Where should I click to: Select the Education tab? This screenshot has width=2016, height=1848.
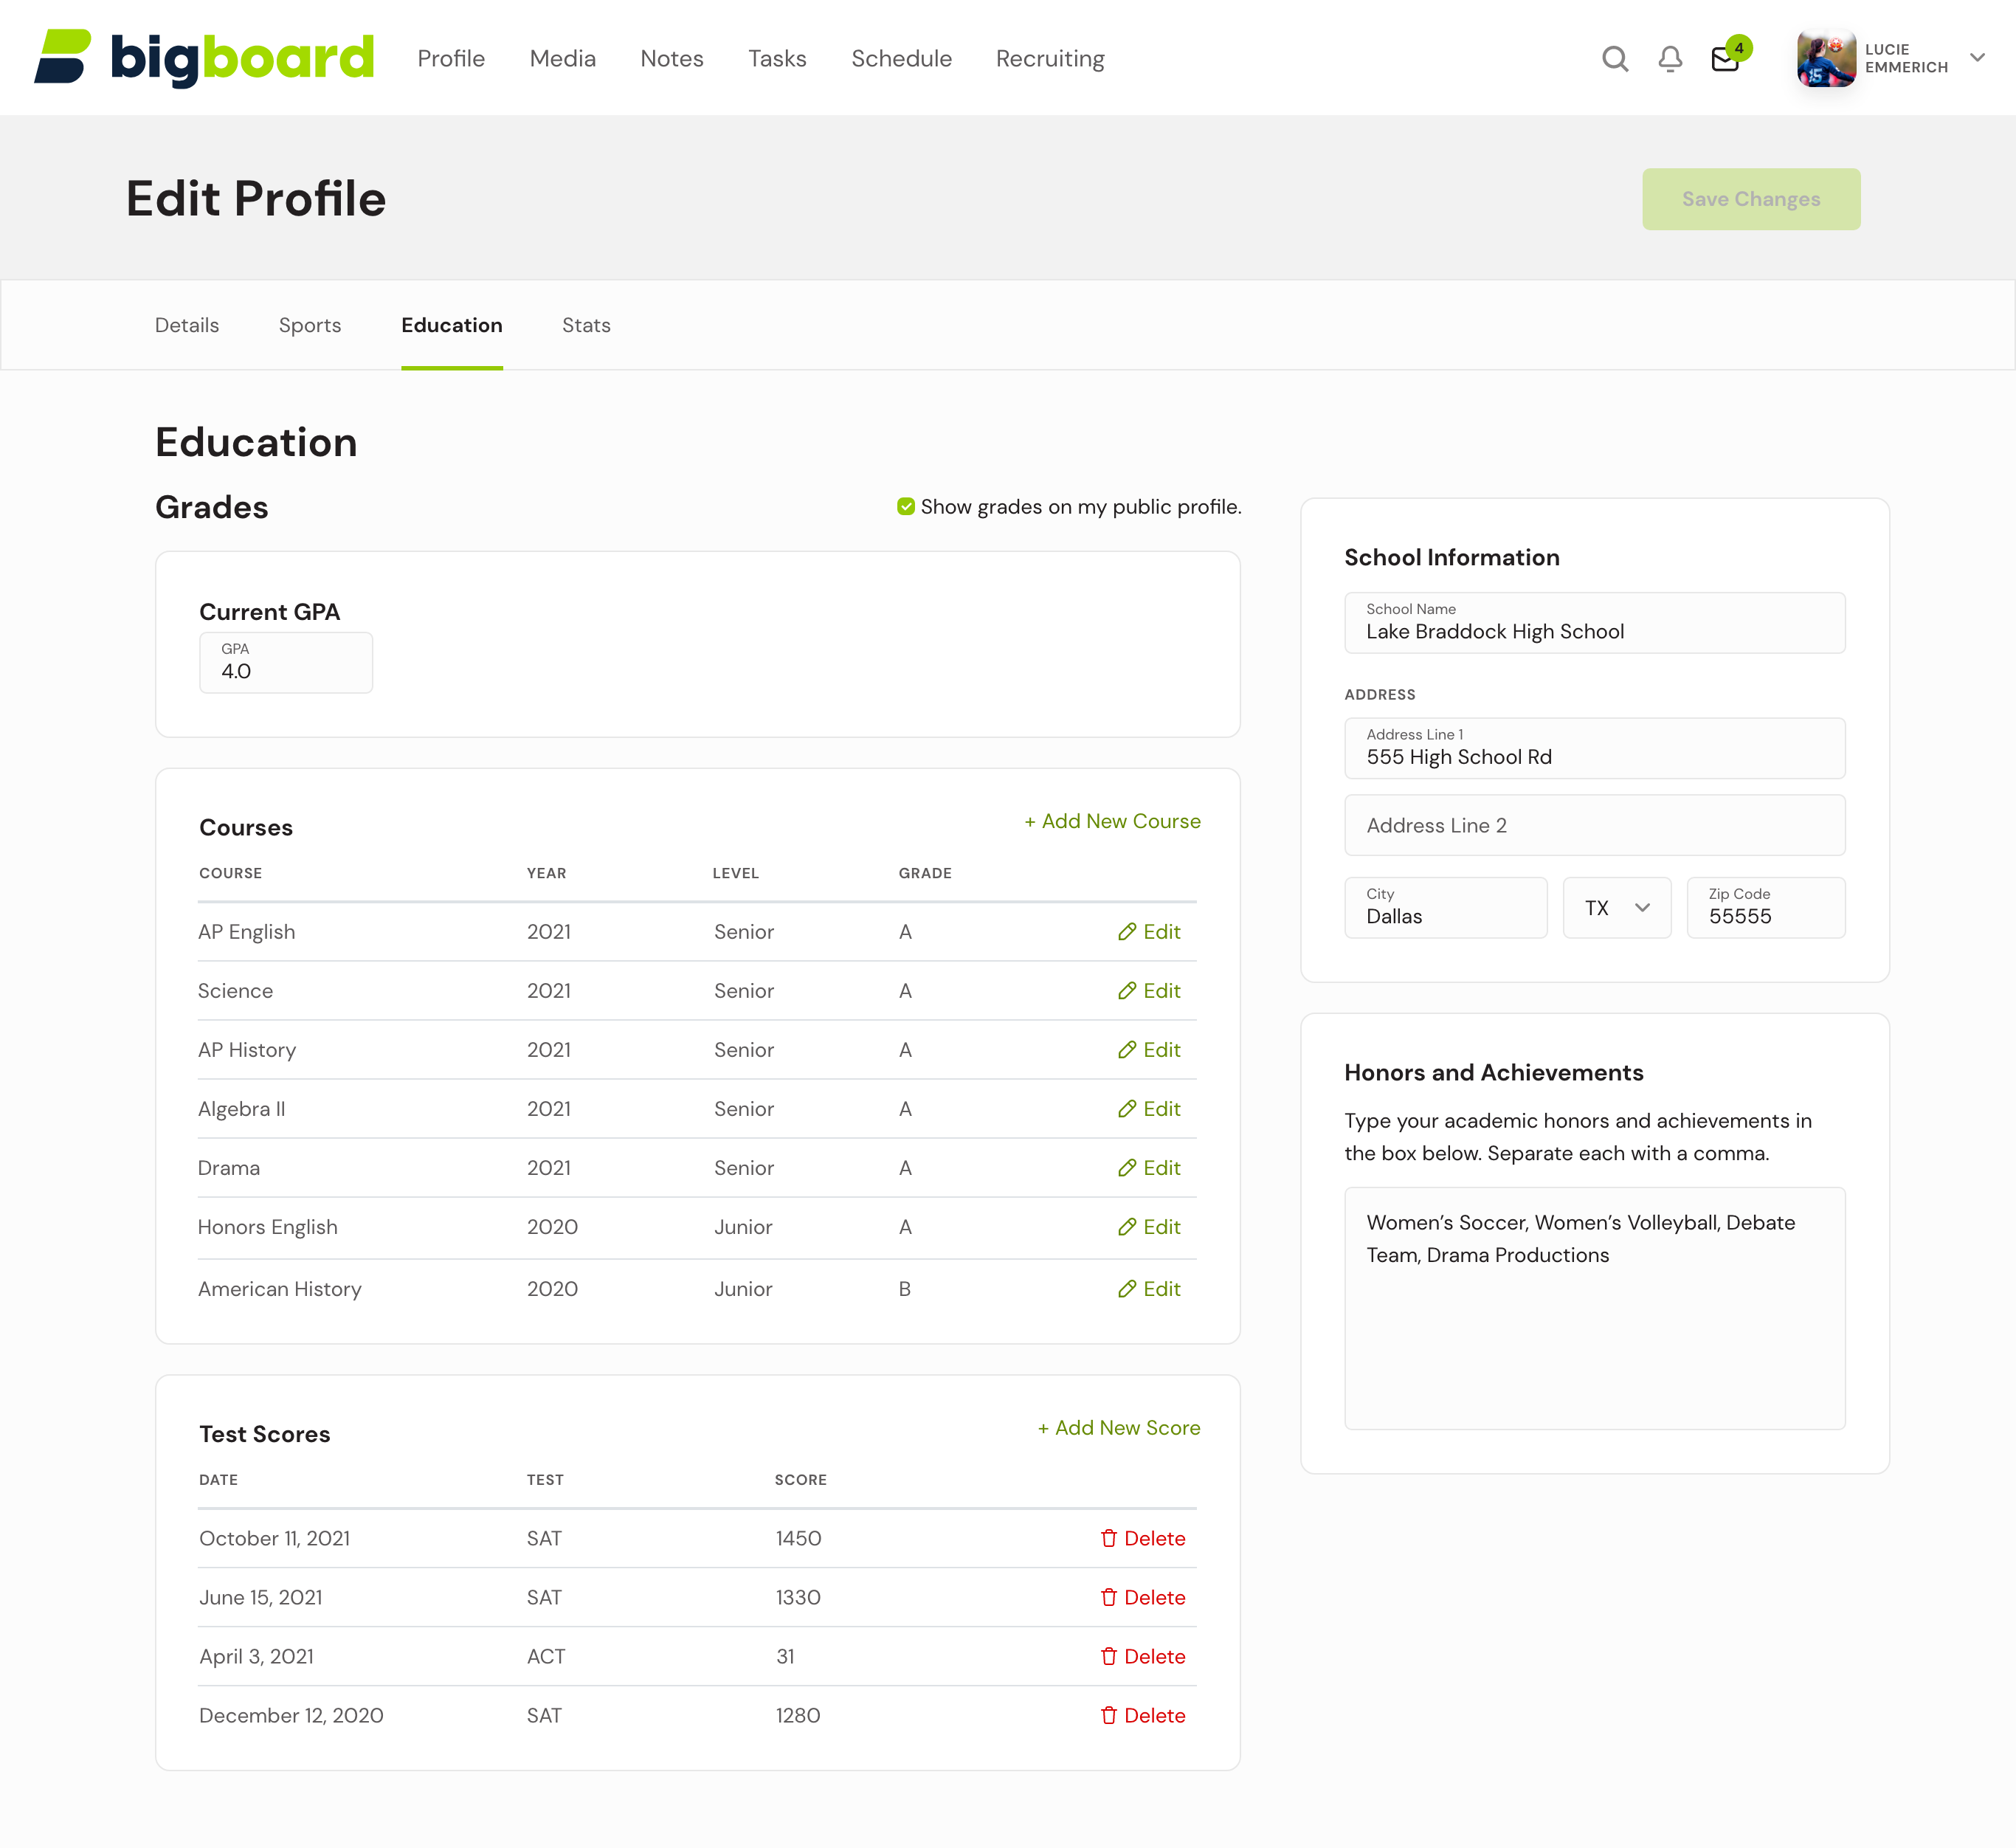(452, 325)
